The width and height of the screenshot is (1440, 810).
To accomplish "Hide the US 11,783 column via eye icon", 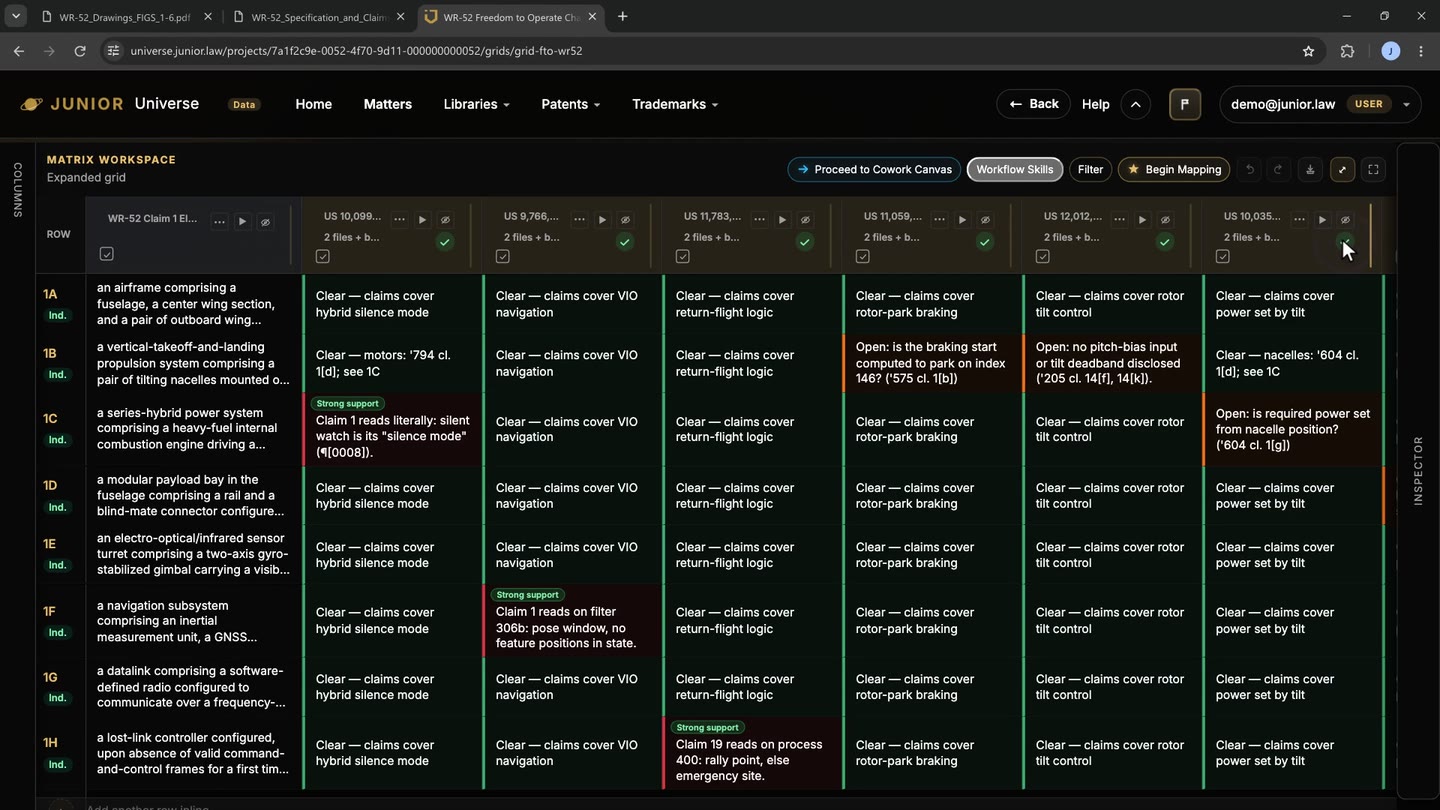I will click(x=805, y=220).
